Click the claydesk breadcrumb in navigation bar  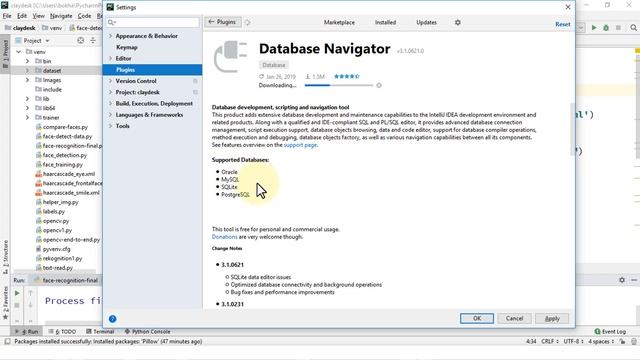point(20,28)
